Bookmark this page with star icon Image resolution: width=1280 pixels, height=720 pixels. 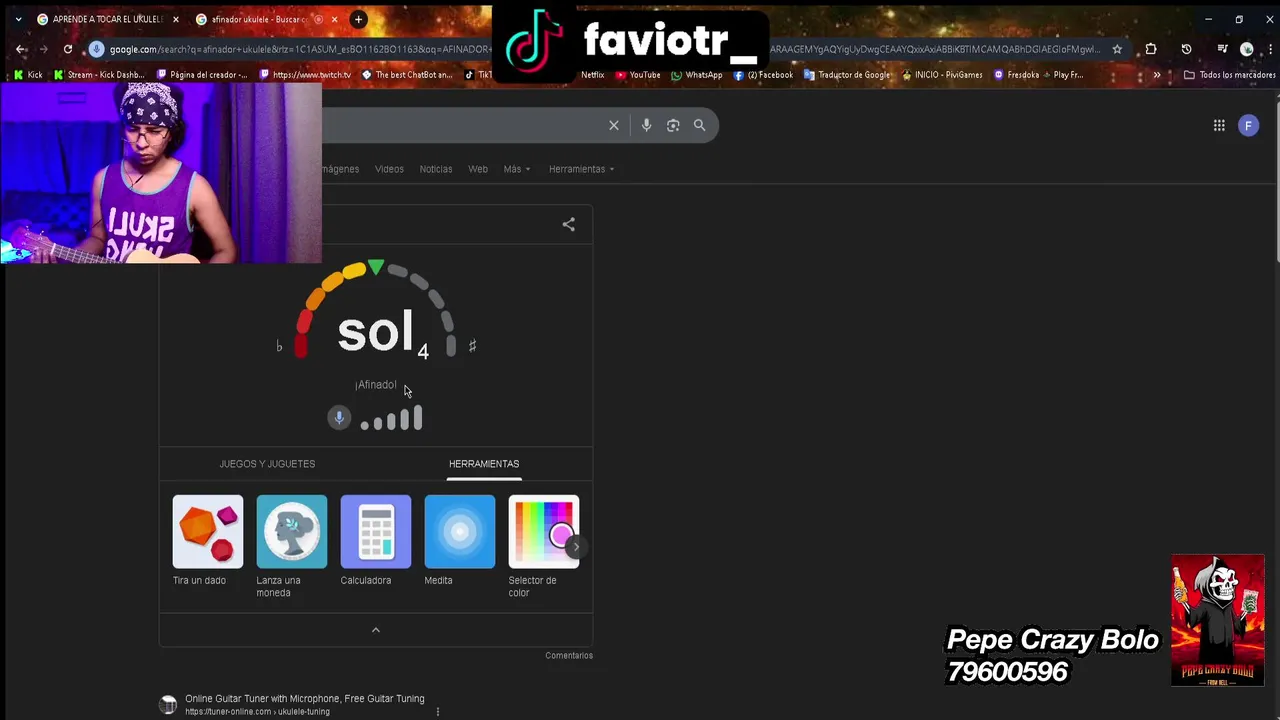(x=1117, y=49)
